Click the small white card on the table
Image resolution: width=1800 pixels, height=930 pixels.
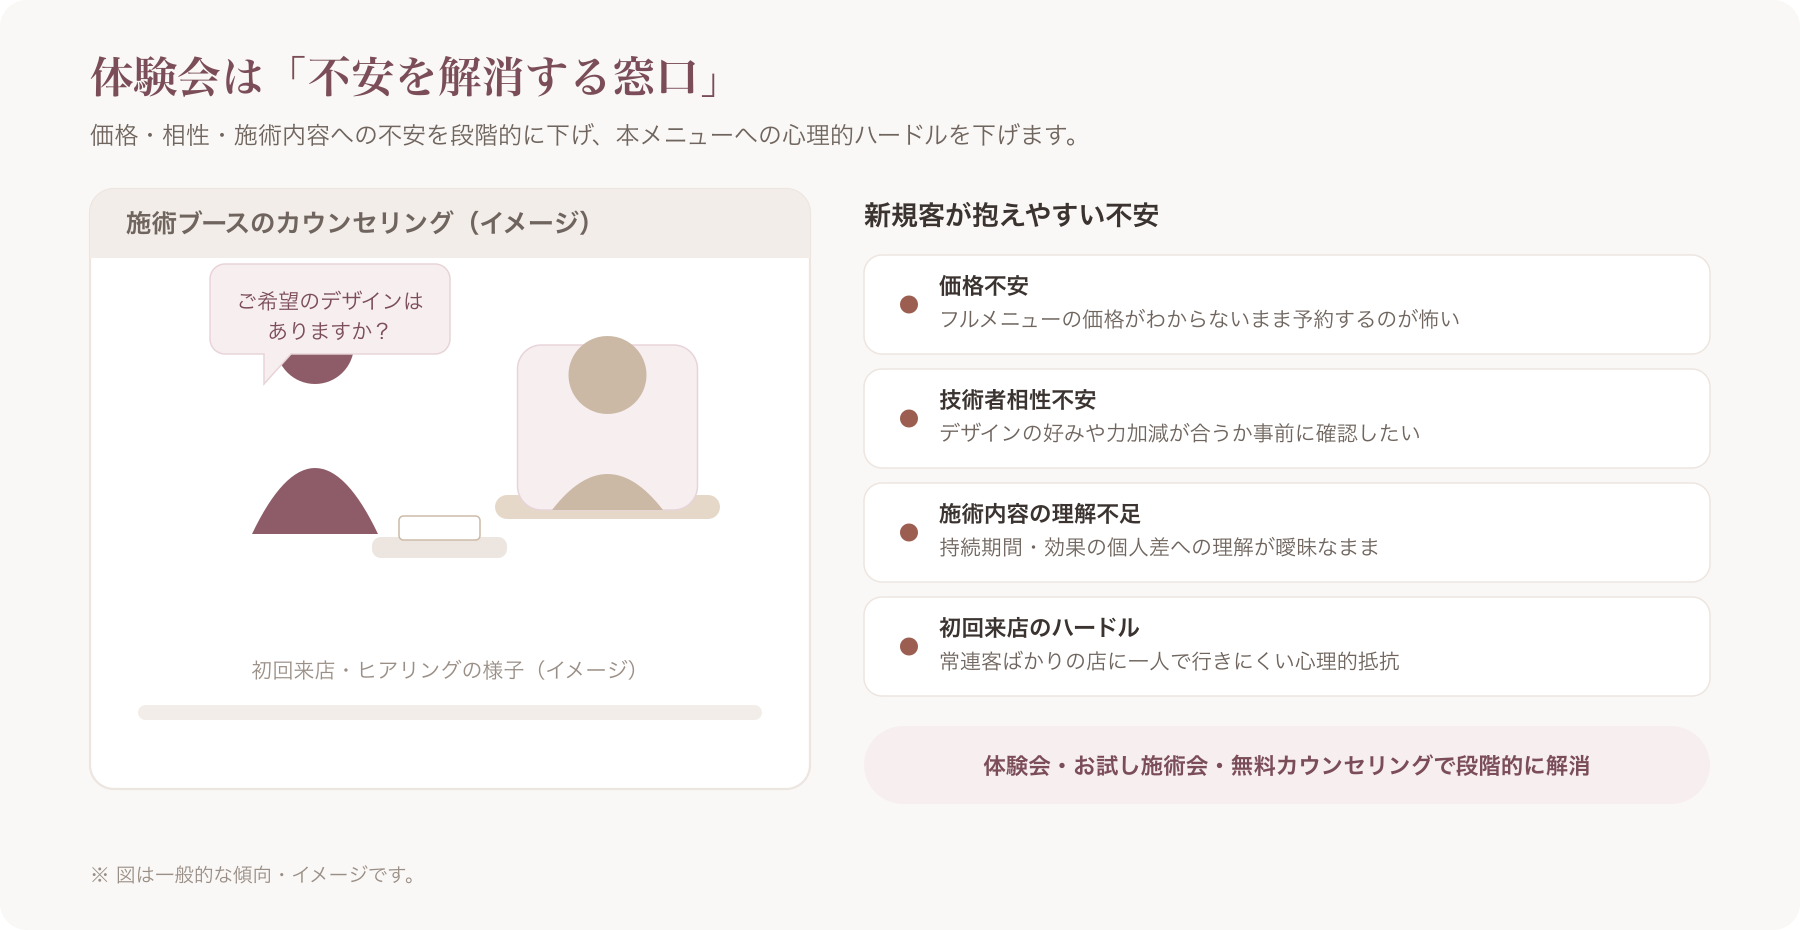coord(439,527)
